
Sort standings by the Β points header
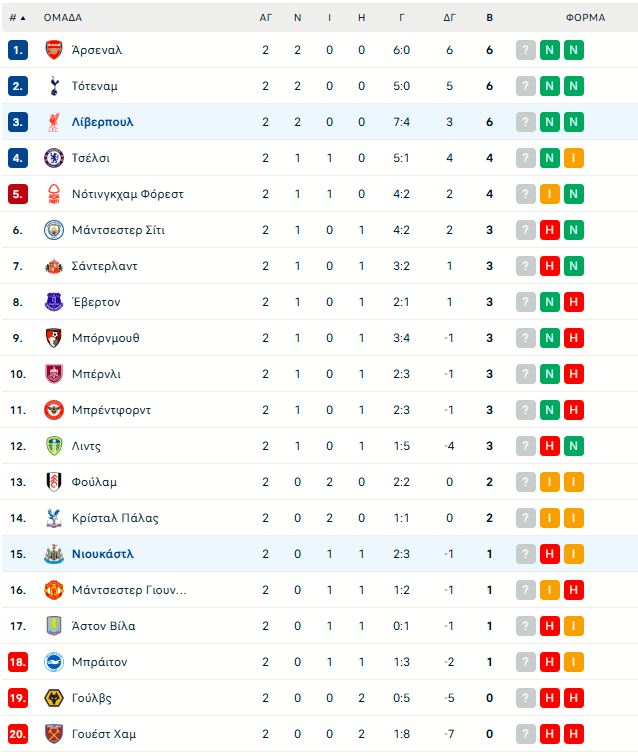[x=489, y=18]
